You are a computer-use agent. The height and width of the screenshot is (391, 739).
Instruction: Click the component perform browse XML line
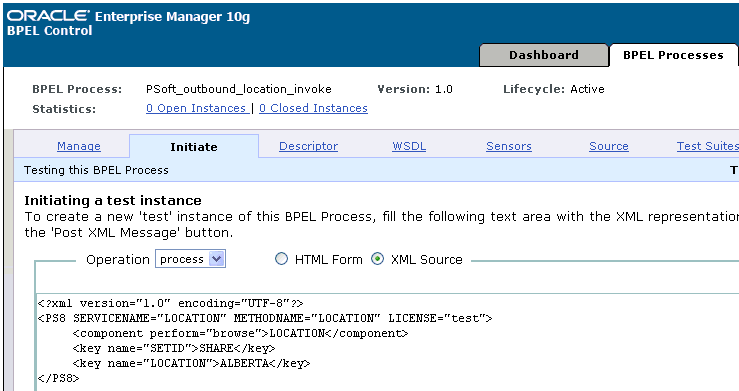click(240, 334)
